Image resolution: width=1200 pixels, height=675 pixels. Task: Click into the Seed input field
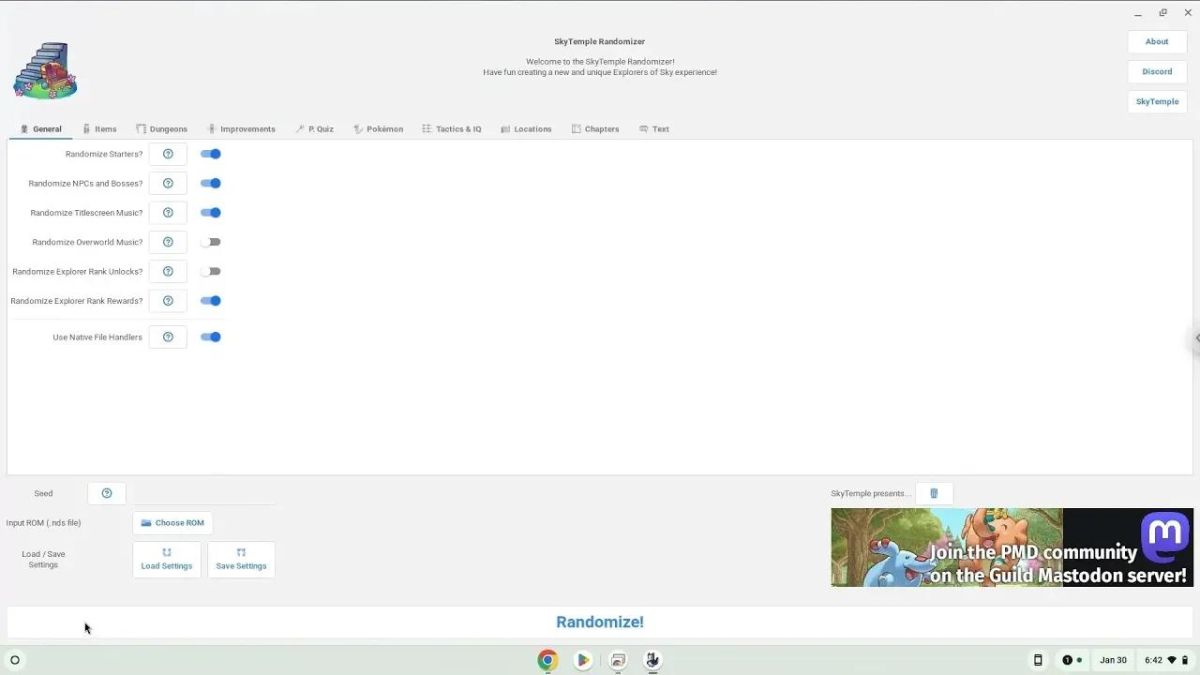click(x=204, y=493)
